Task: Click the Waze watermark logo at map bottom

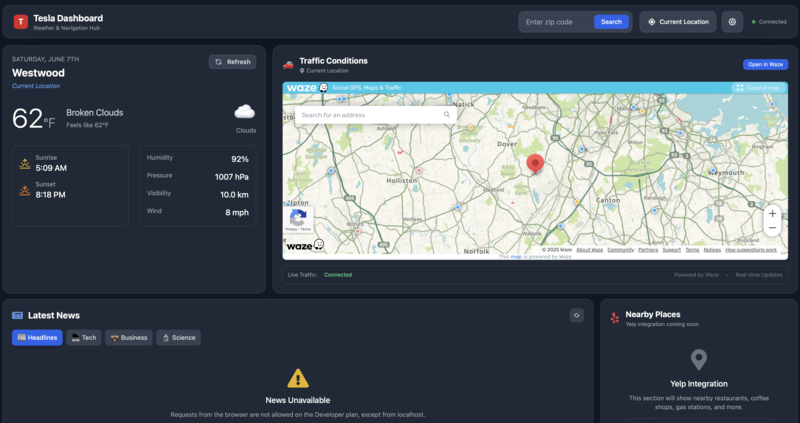Action: 305,245
